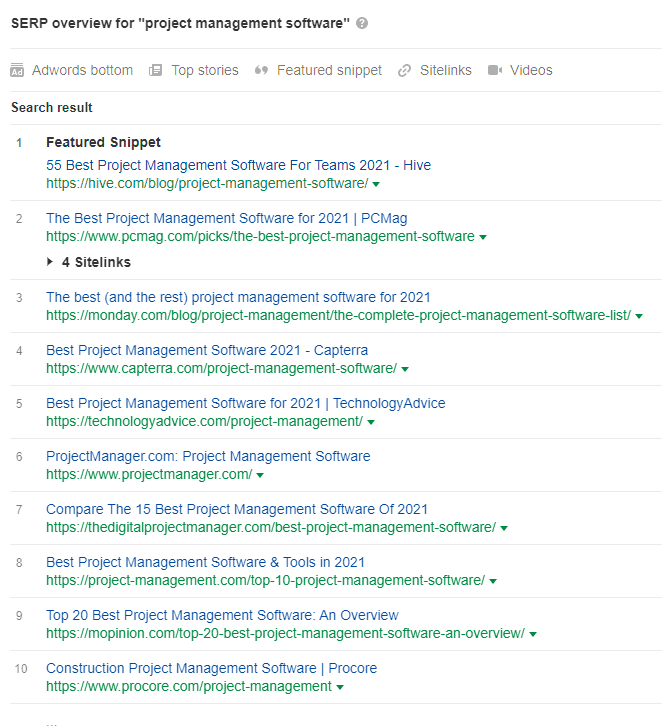Select the Top stories feature label

tap(205, 70)
